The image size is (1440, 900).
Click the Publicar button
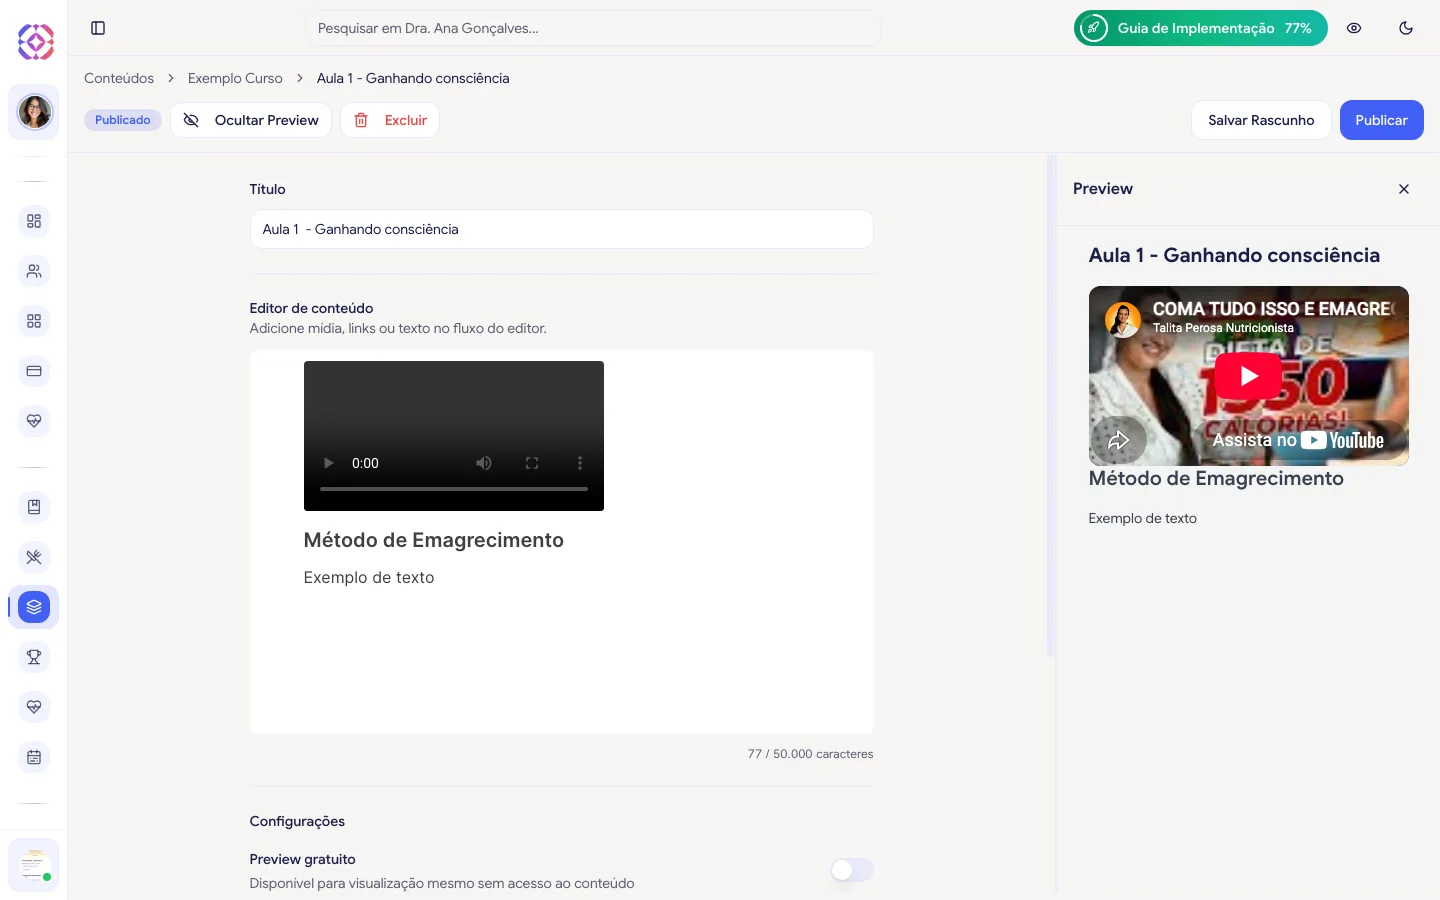click(x=1382, y=120)
